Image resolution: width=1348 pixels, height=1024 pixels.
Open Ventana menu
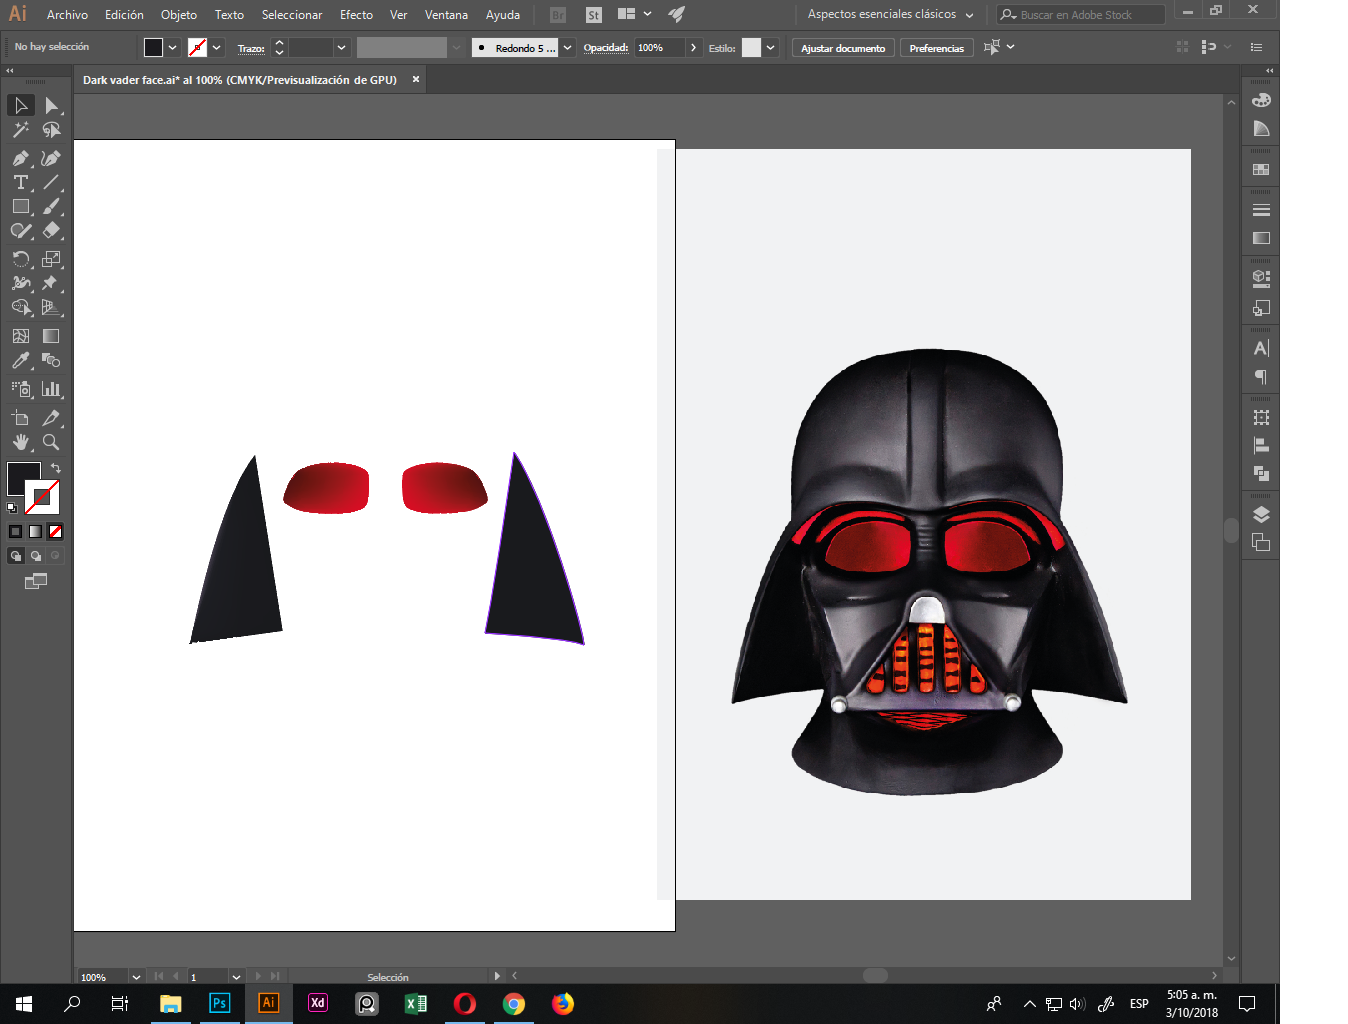click(x=446, y=15)
